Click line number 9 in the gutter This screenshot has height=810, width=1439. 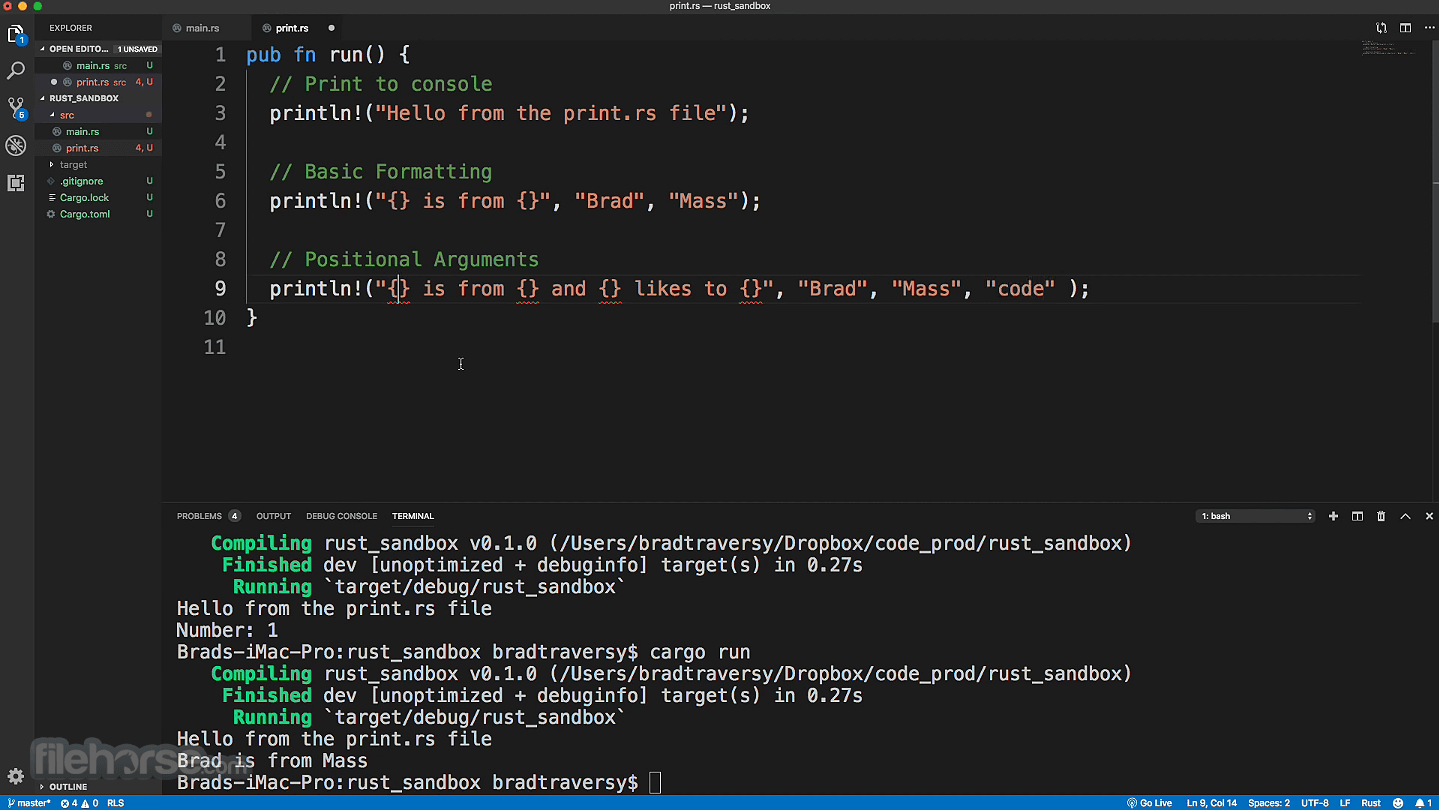point(220,288)
